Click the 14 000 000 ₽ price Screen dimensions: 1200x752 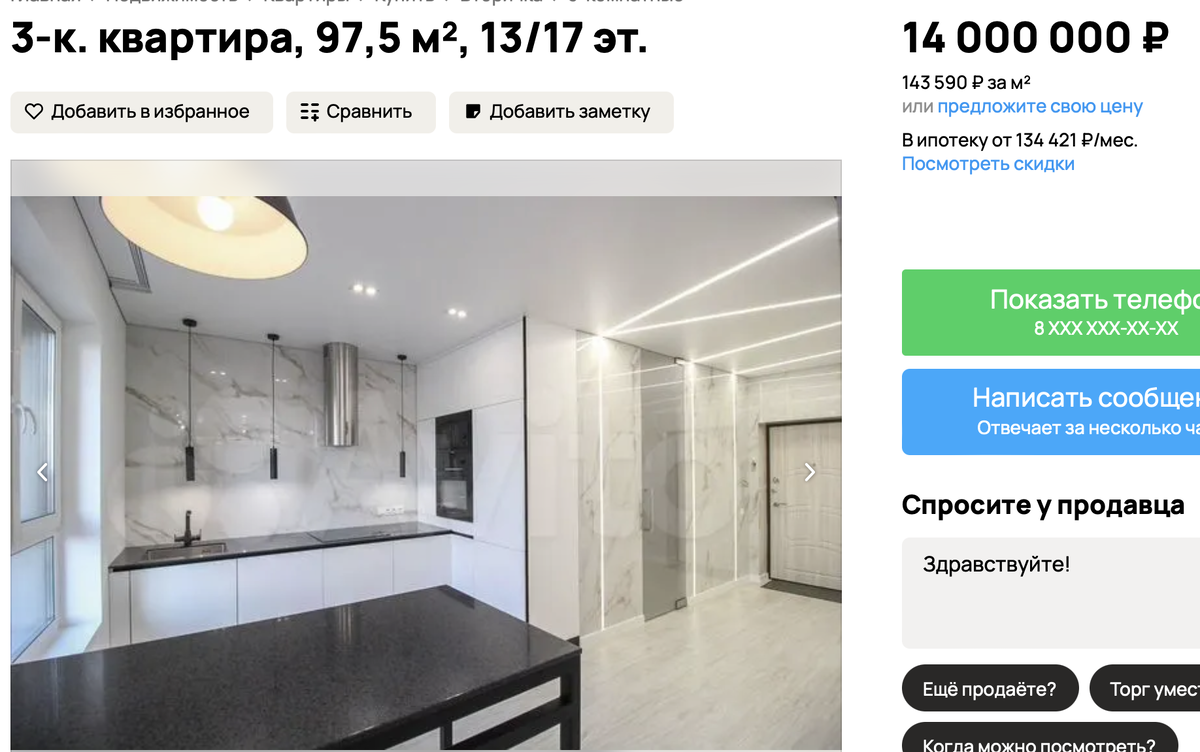pyautogui.click(x=1036, y=38)
